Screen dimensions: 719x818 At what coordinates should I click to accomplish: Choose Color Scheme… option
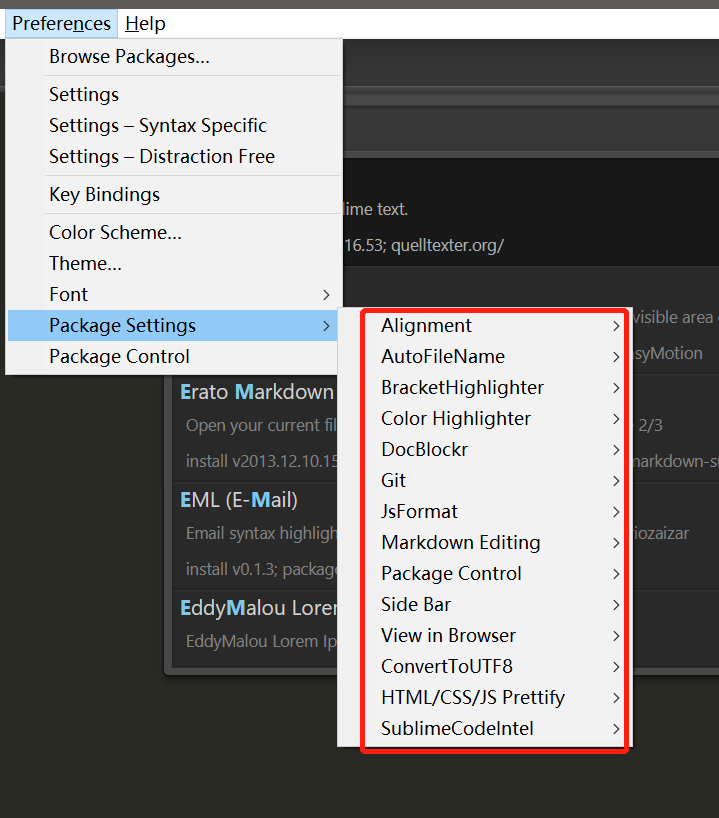click(174, 232)
